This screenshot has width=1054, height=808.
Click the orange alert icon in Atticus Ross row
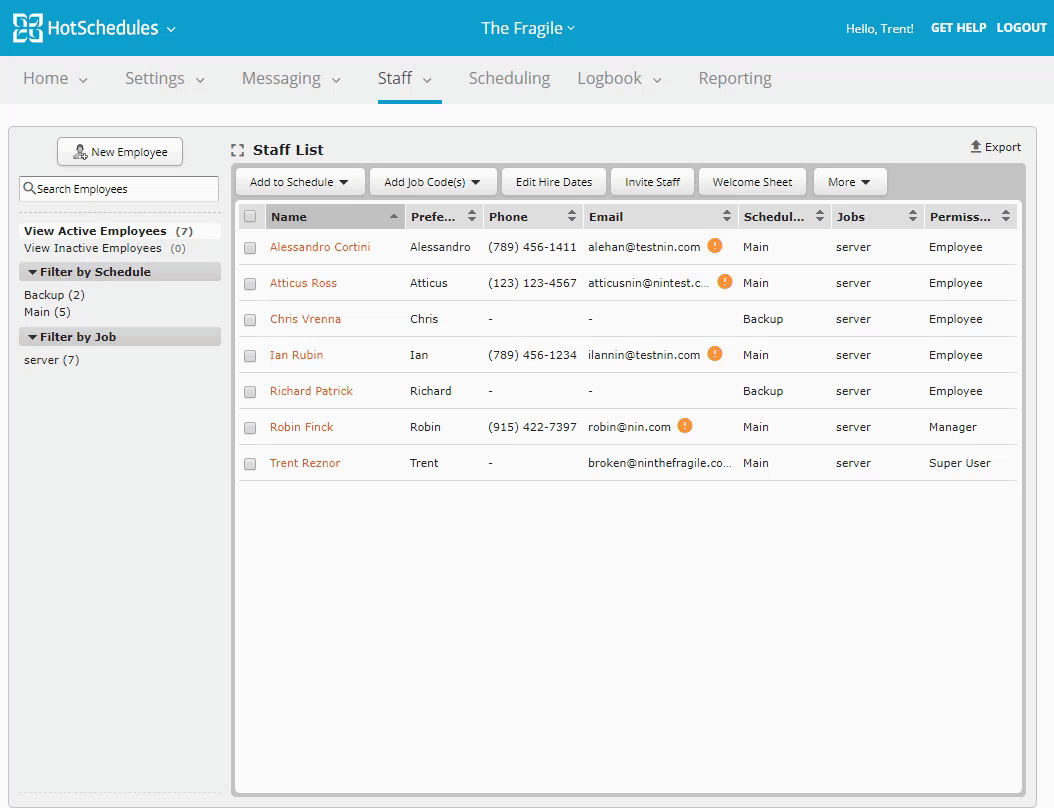pyautogui.click(x=725, y=282)
